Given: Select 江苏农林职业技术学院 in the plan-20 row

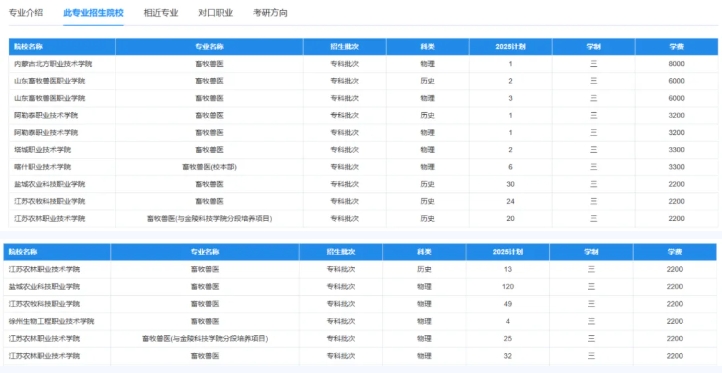Looking at the screenshot, I should (x=50, y=218).
